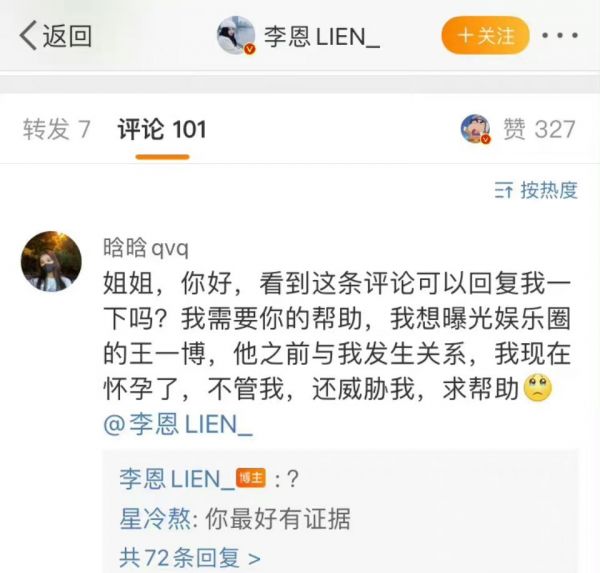The width and height of the screenshot is (600, 573).
Task: Change comment sorting via 按热度
Action: tap(548, 190)
